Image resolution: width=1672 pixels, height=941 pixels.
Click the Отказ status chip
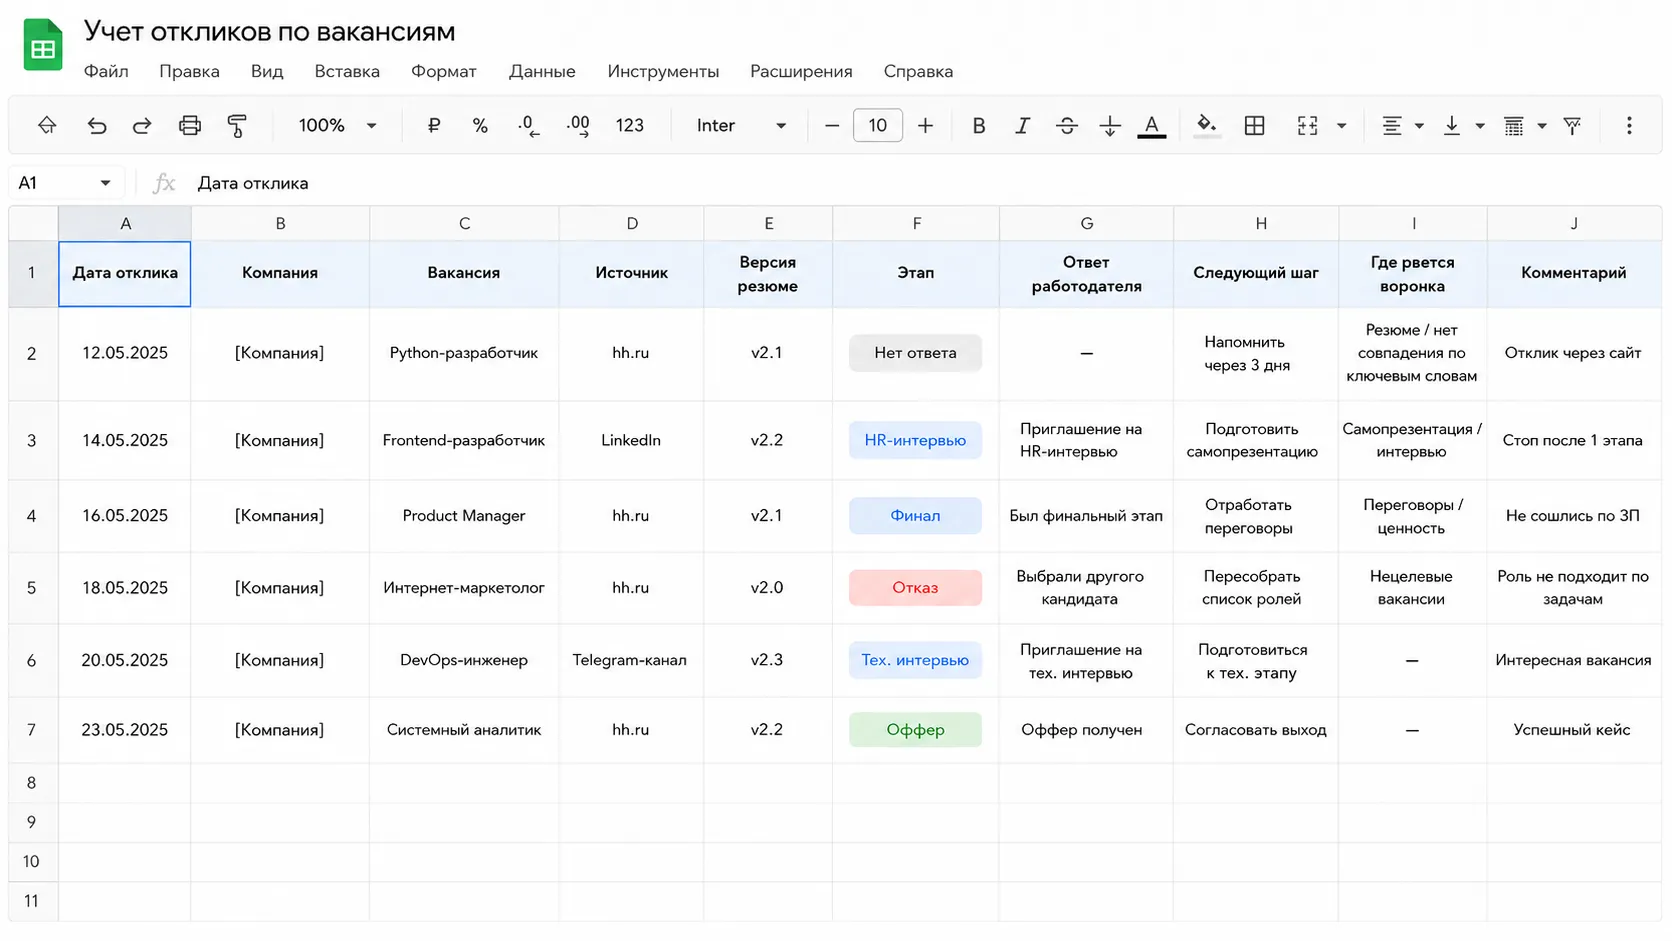pyautogui.click(x=915, y=588)
